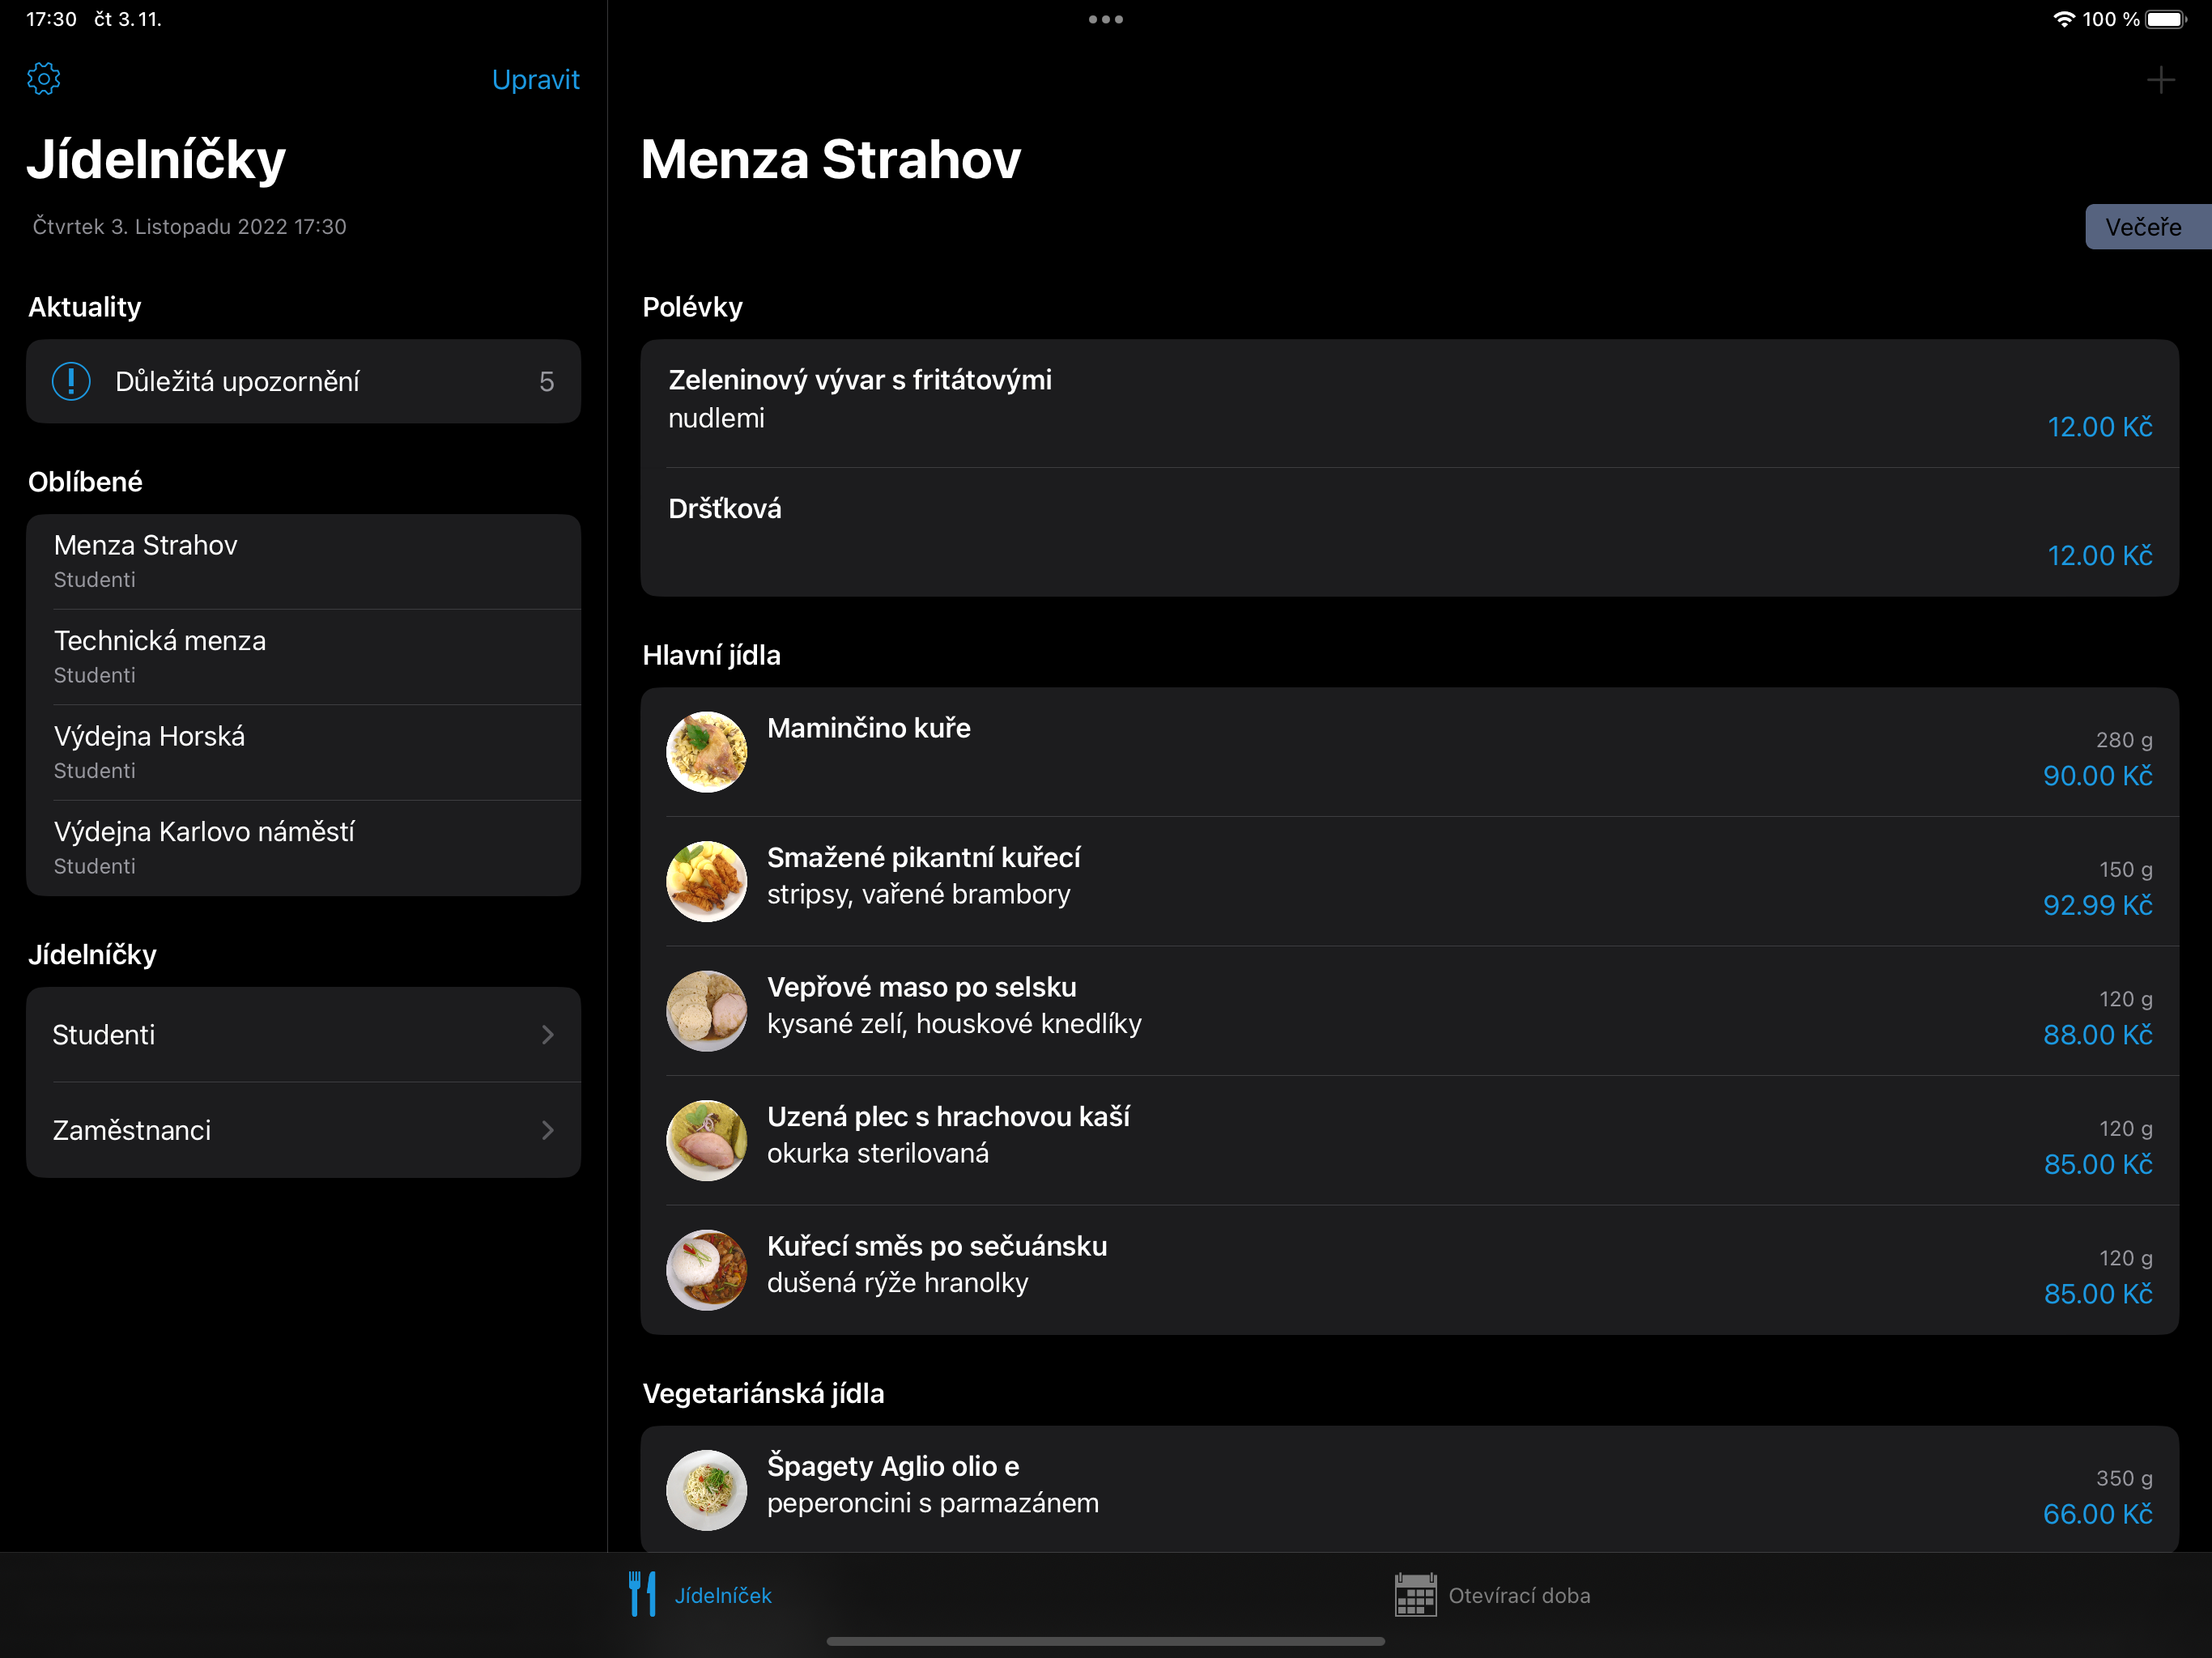Click the battery status icon
The image size is (2212, 1658).
tap(2166, 19)
